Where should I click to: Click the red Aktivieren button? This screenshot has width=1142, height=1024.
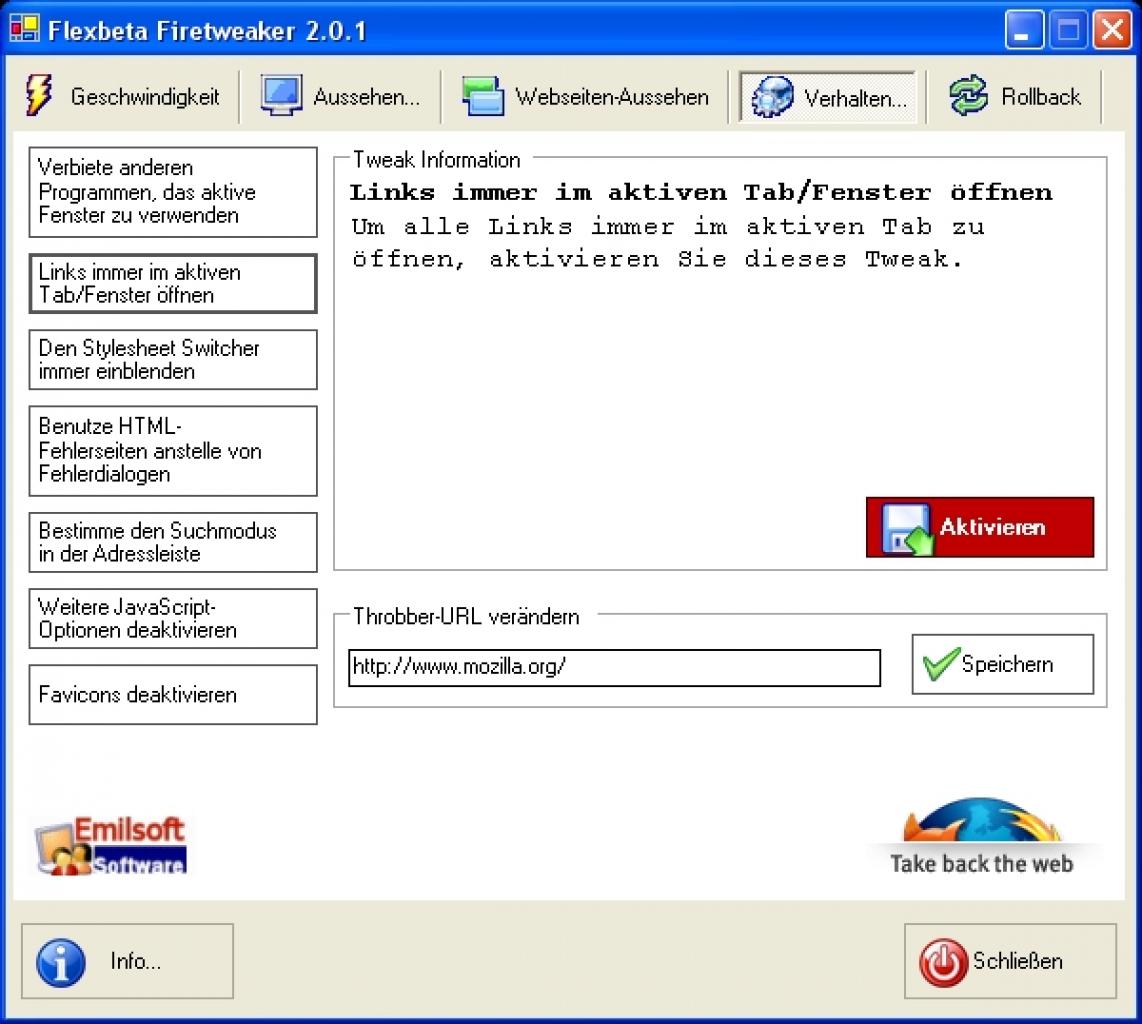(x=980, y=527)
